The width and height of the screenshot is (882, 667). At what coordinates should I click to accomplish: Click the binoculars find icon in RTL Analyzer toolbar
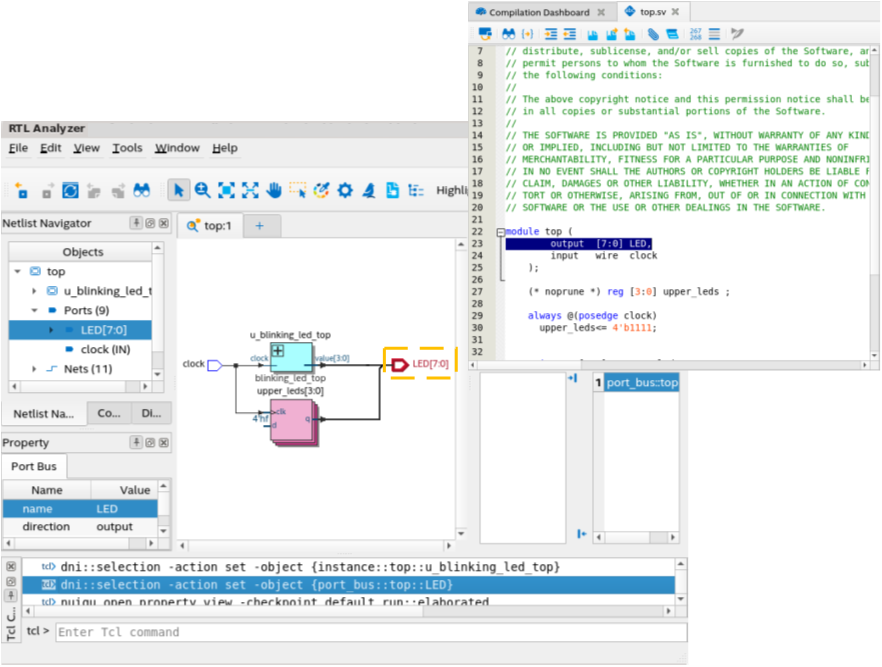pos(142,190)
